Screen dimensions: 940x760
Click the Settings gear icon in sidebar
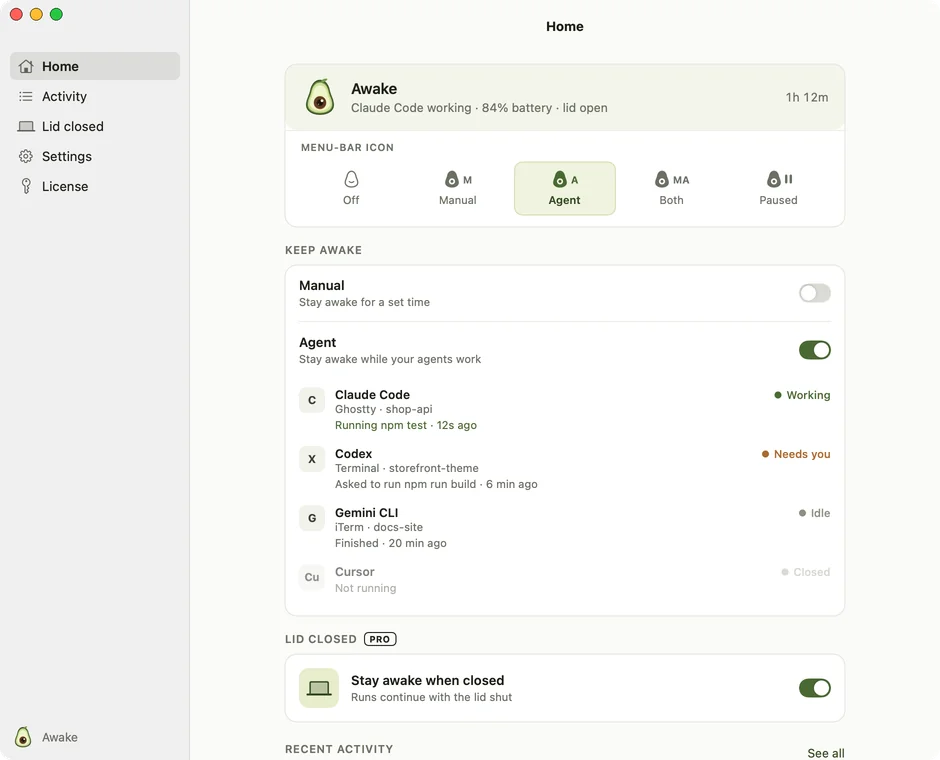tap(26, 156)
